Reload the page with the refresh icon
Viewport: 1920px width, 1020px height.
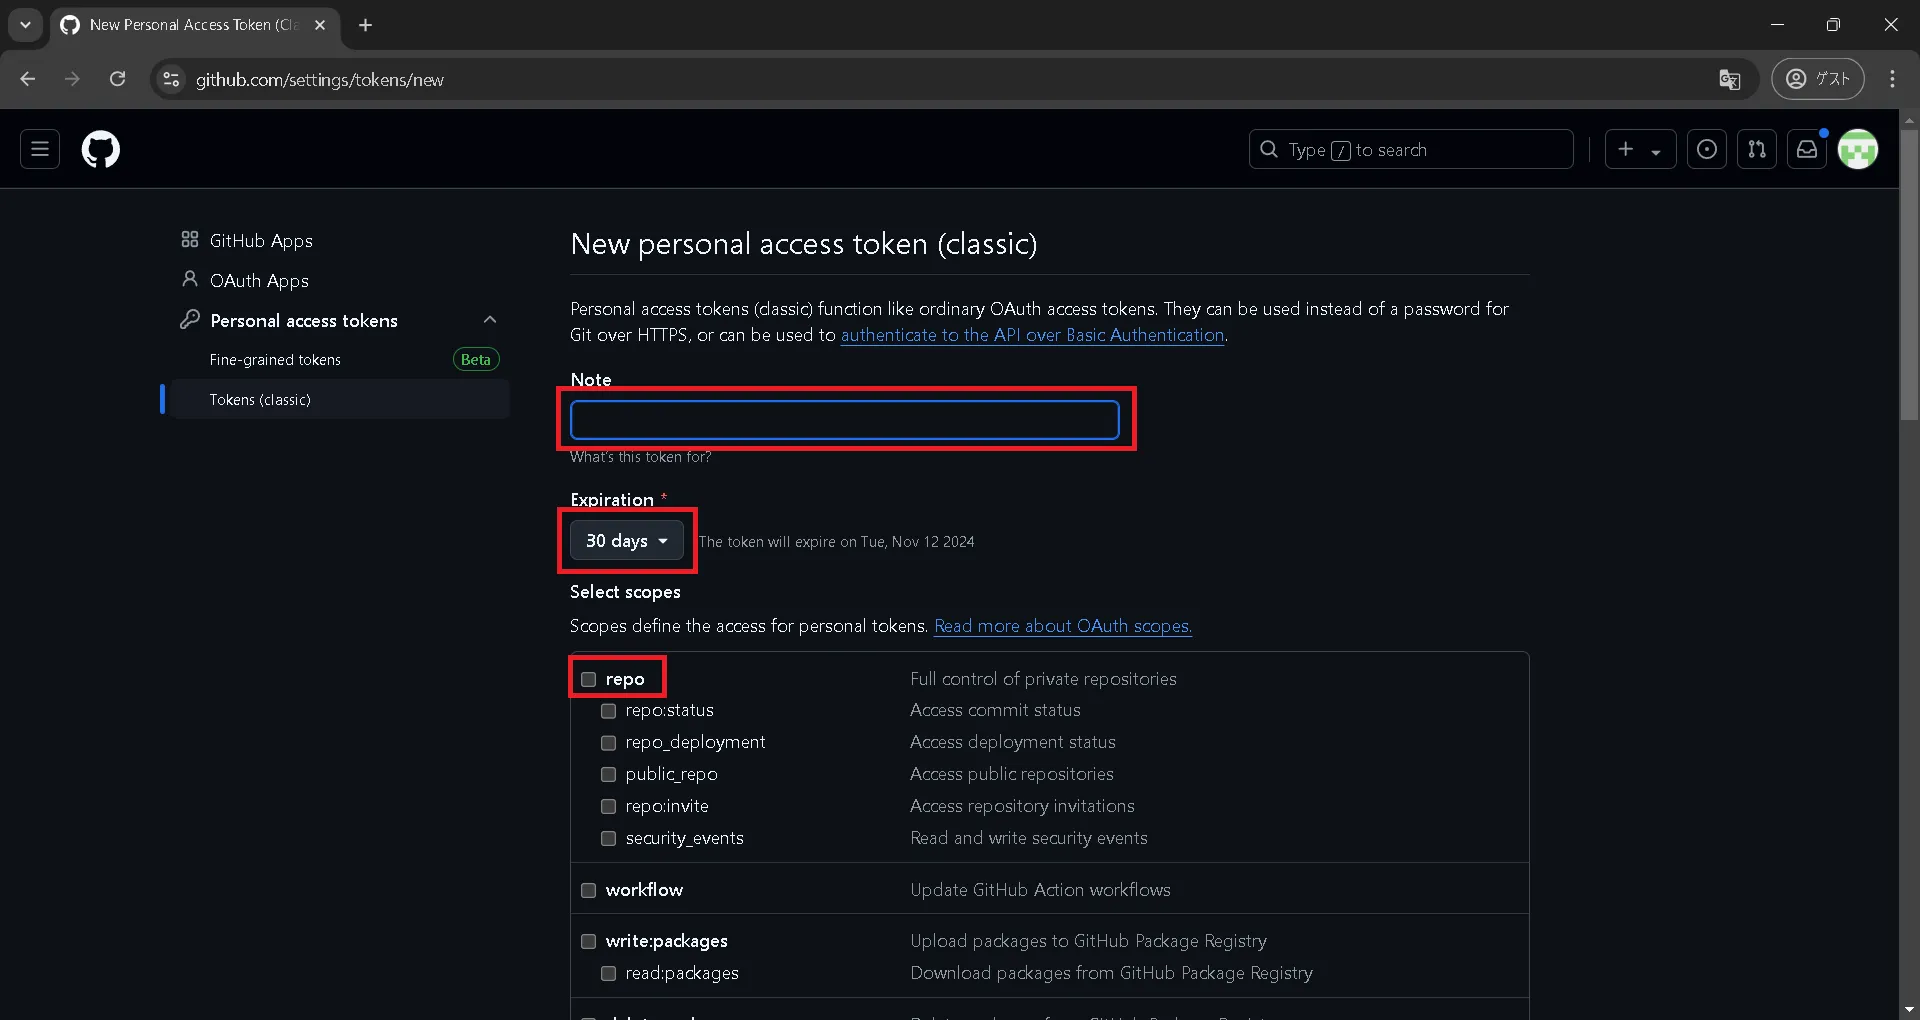tap(117, 79)
